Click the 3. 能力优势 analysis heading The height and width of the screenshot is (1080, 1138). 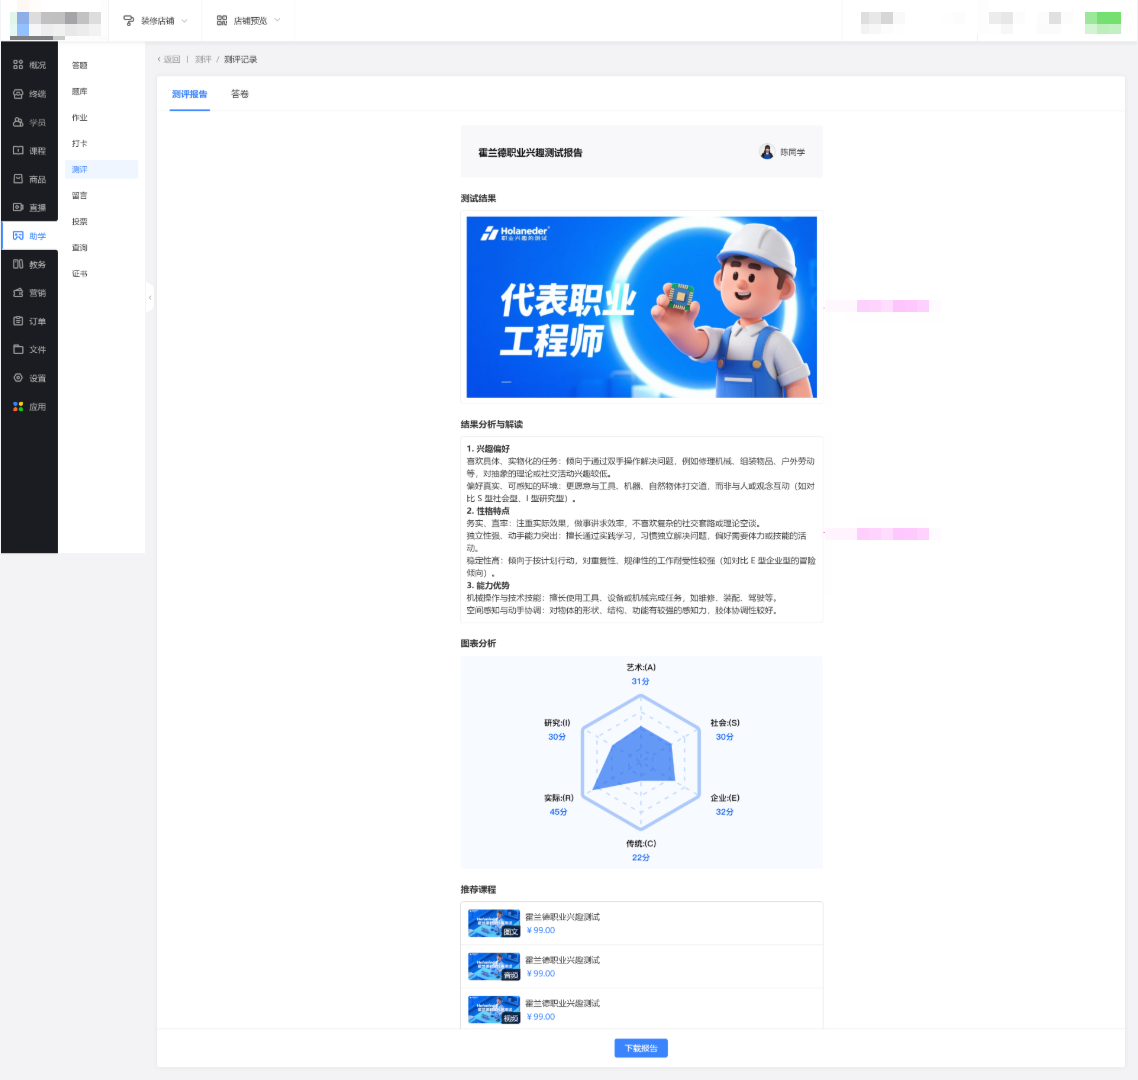[x=488, y=585]
